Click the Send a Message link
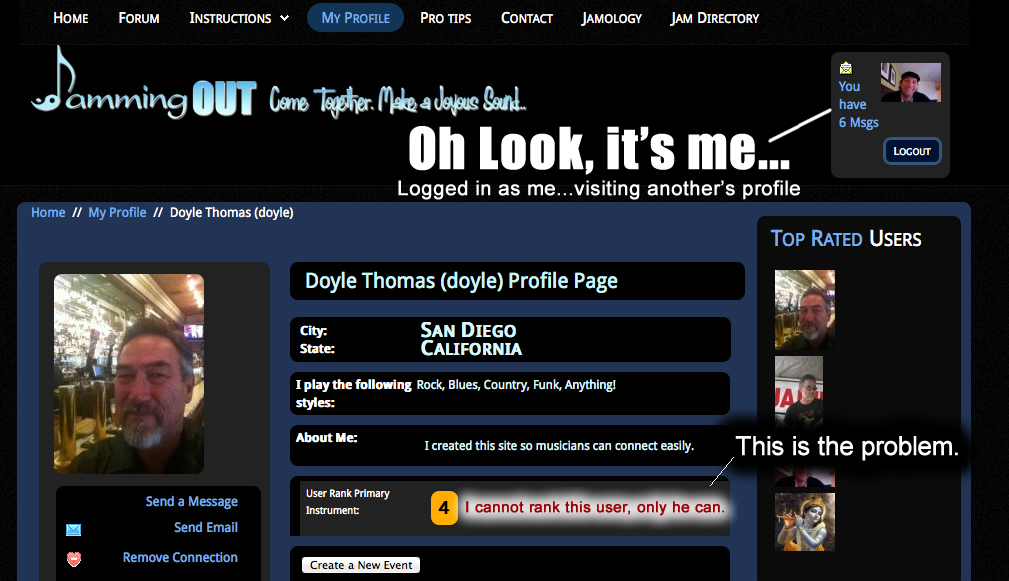This screenshot has width=1009, height=581. click(191, 501)
